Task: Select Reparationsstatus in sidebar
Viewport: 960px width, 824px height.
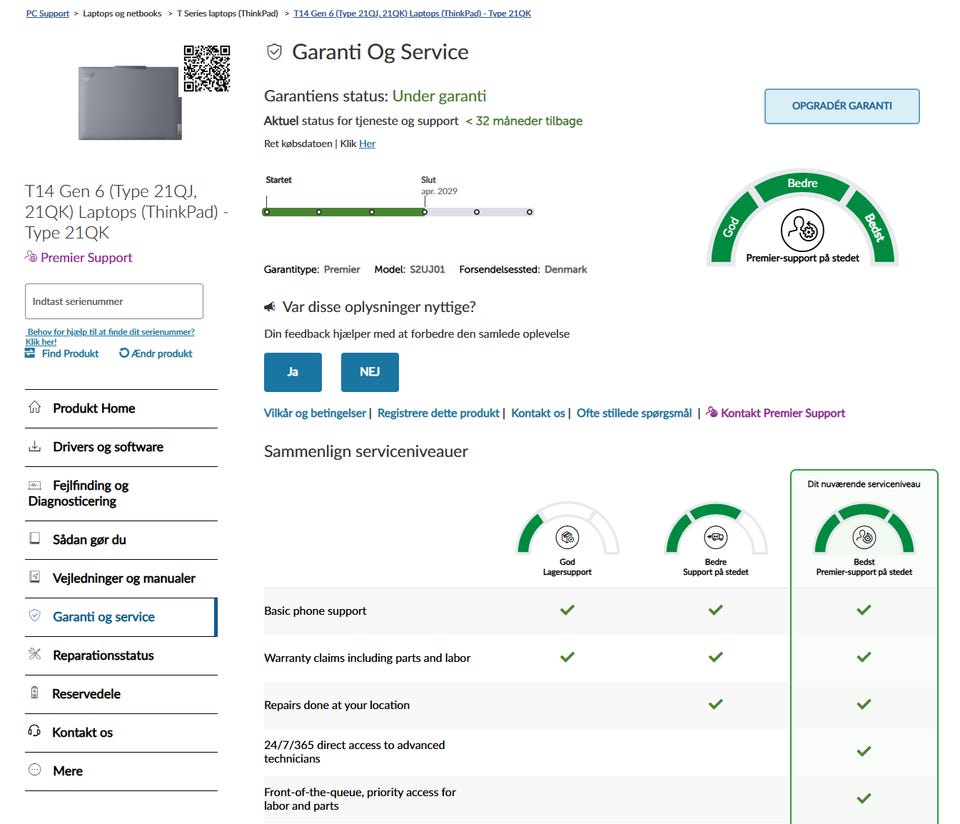Action: point(121,655)
